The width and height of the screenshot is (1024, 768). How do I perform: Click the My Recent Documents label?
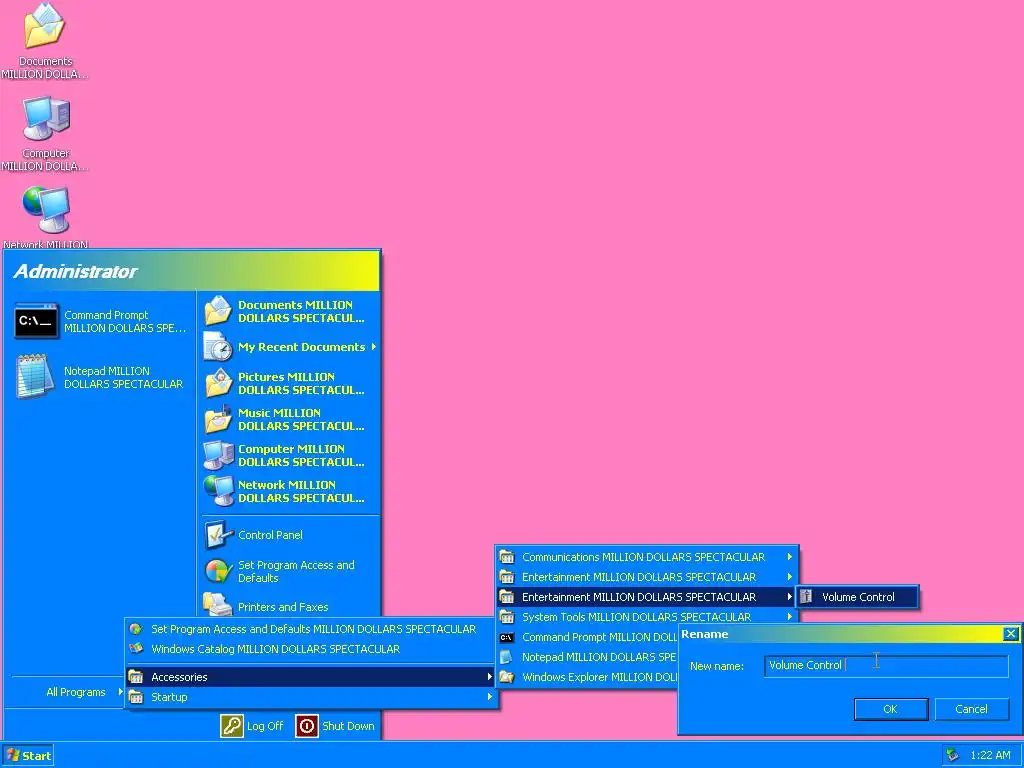point(301,347)
